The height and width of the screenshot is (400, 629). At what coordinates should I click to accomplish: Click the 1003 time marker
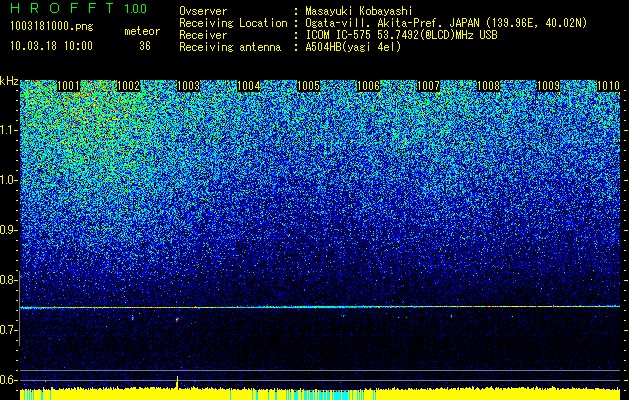(x=189, y=86)
